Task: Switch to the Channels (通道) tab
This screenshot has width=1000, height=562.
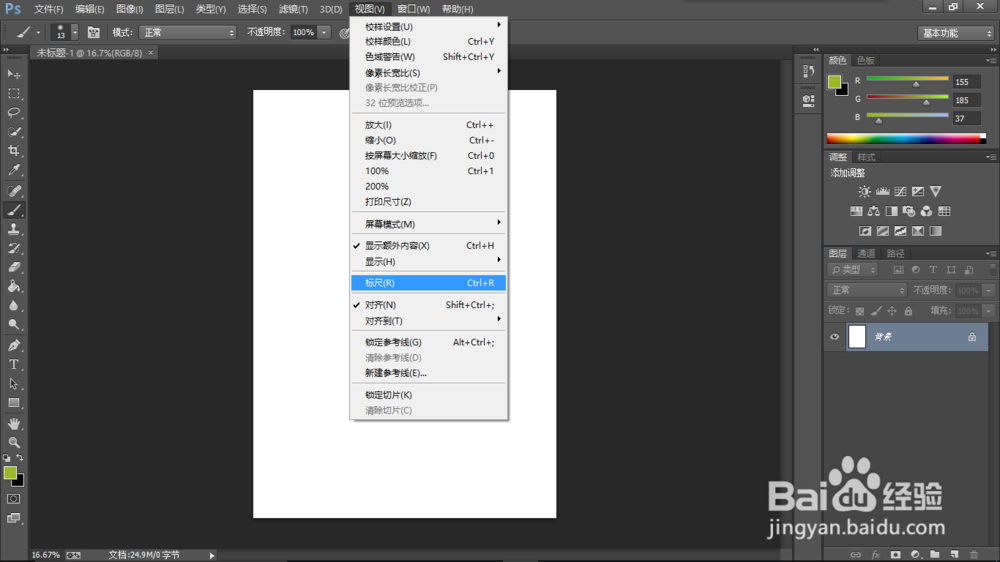Action: (865, 253)
